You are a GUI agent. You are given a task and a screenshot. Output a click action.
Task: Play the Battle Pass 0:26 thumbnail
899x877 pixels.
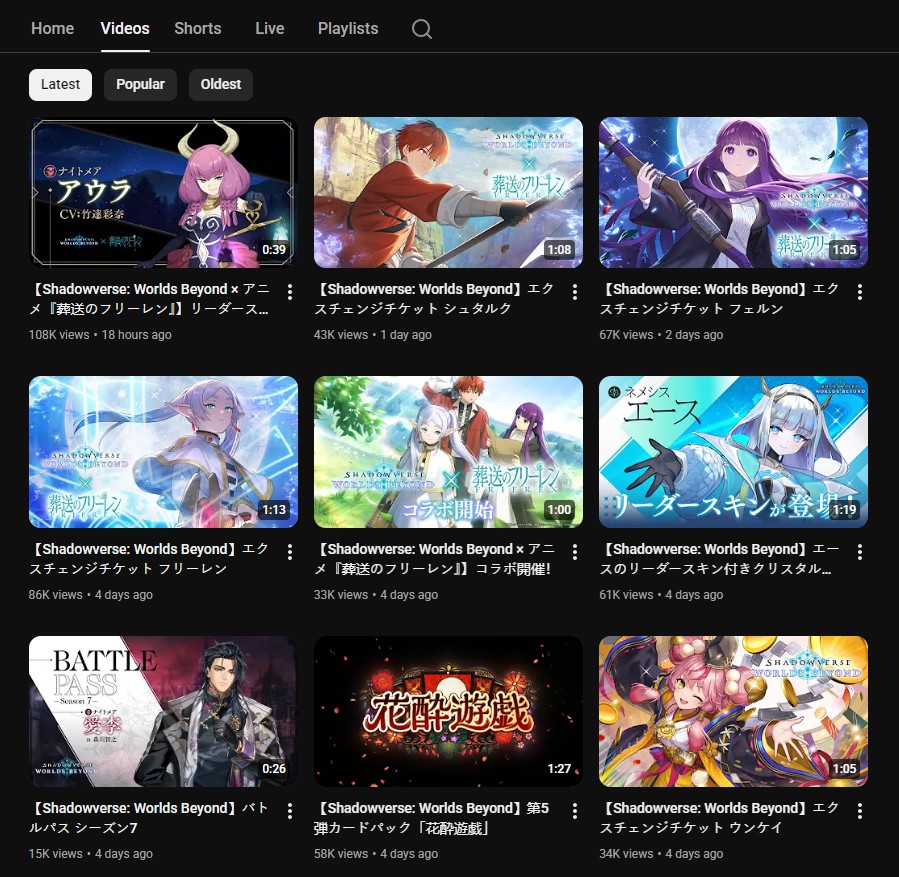coord(163,711)
